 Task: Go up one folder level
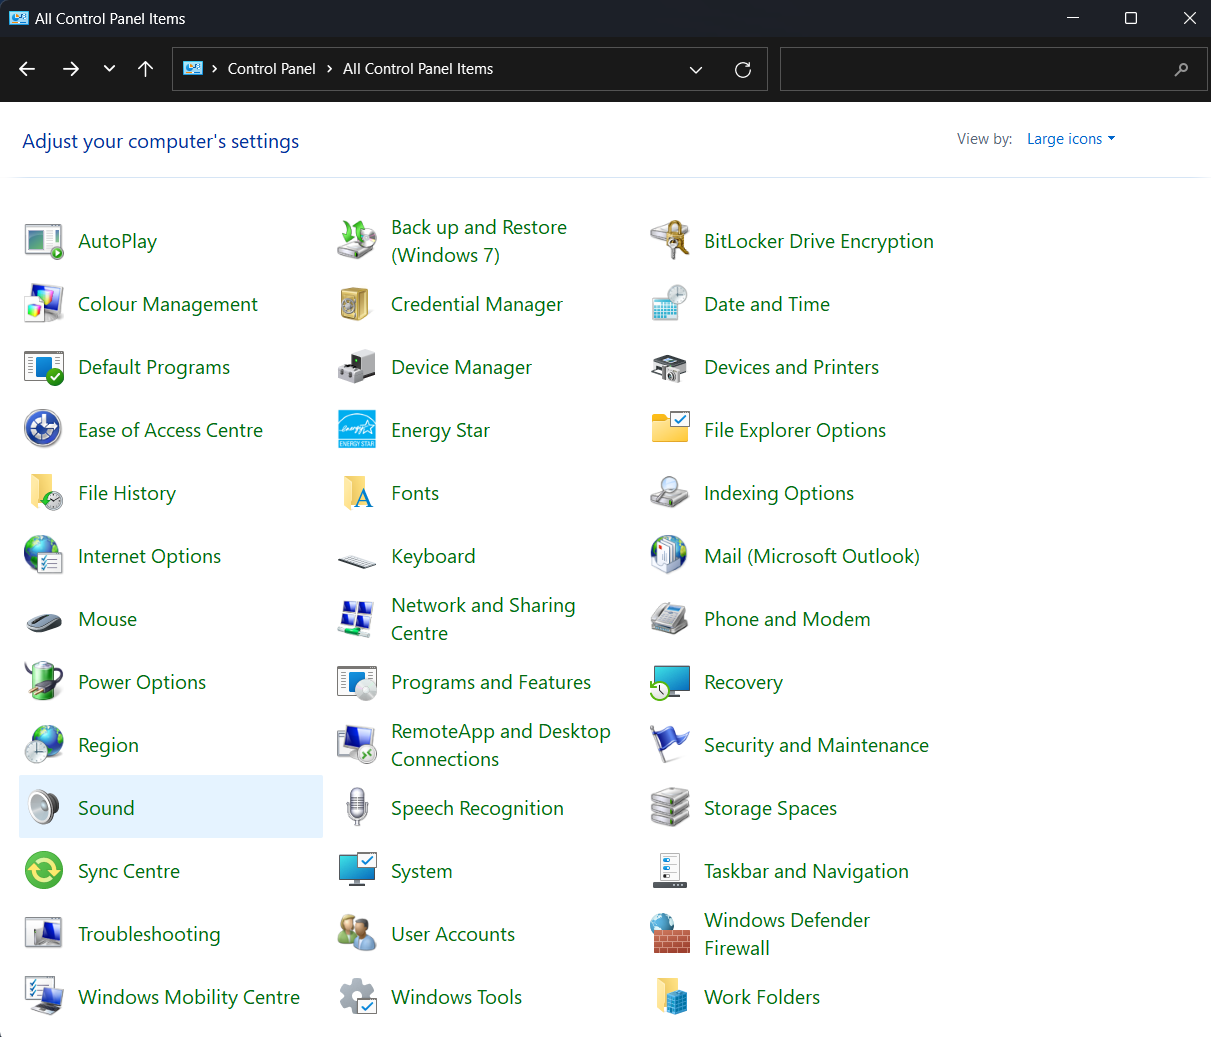point(146,69)
